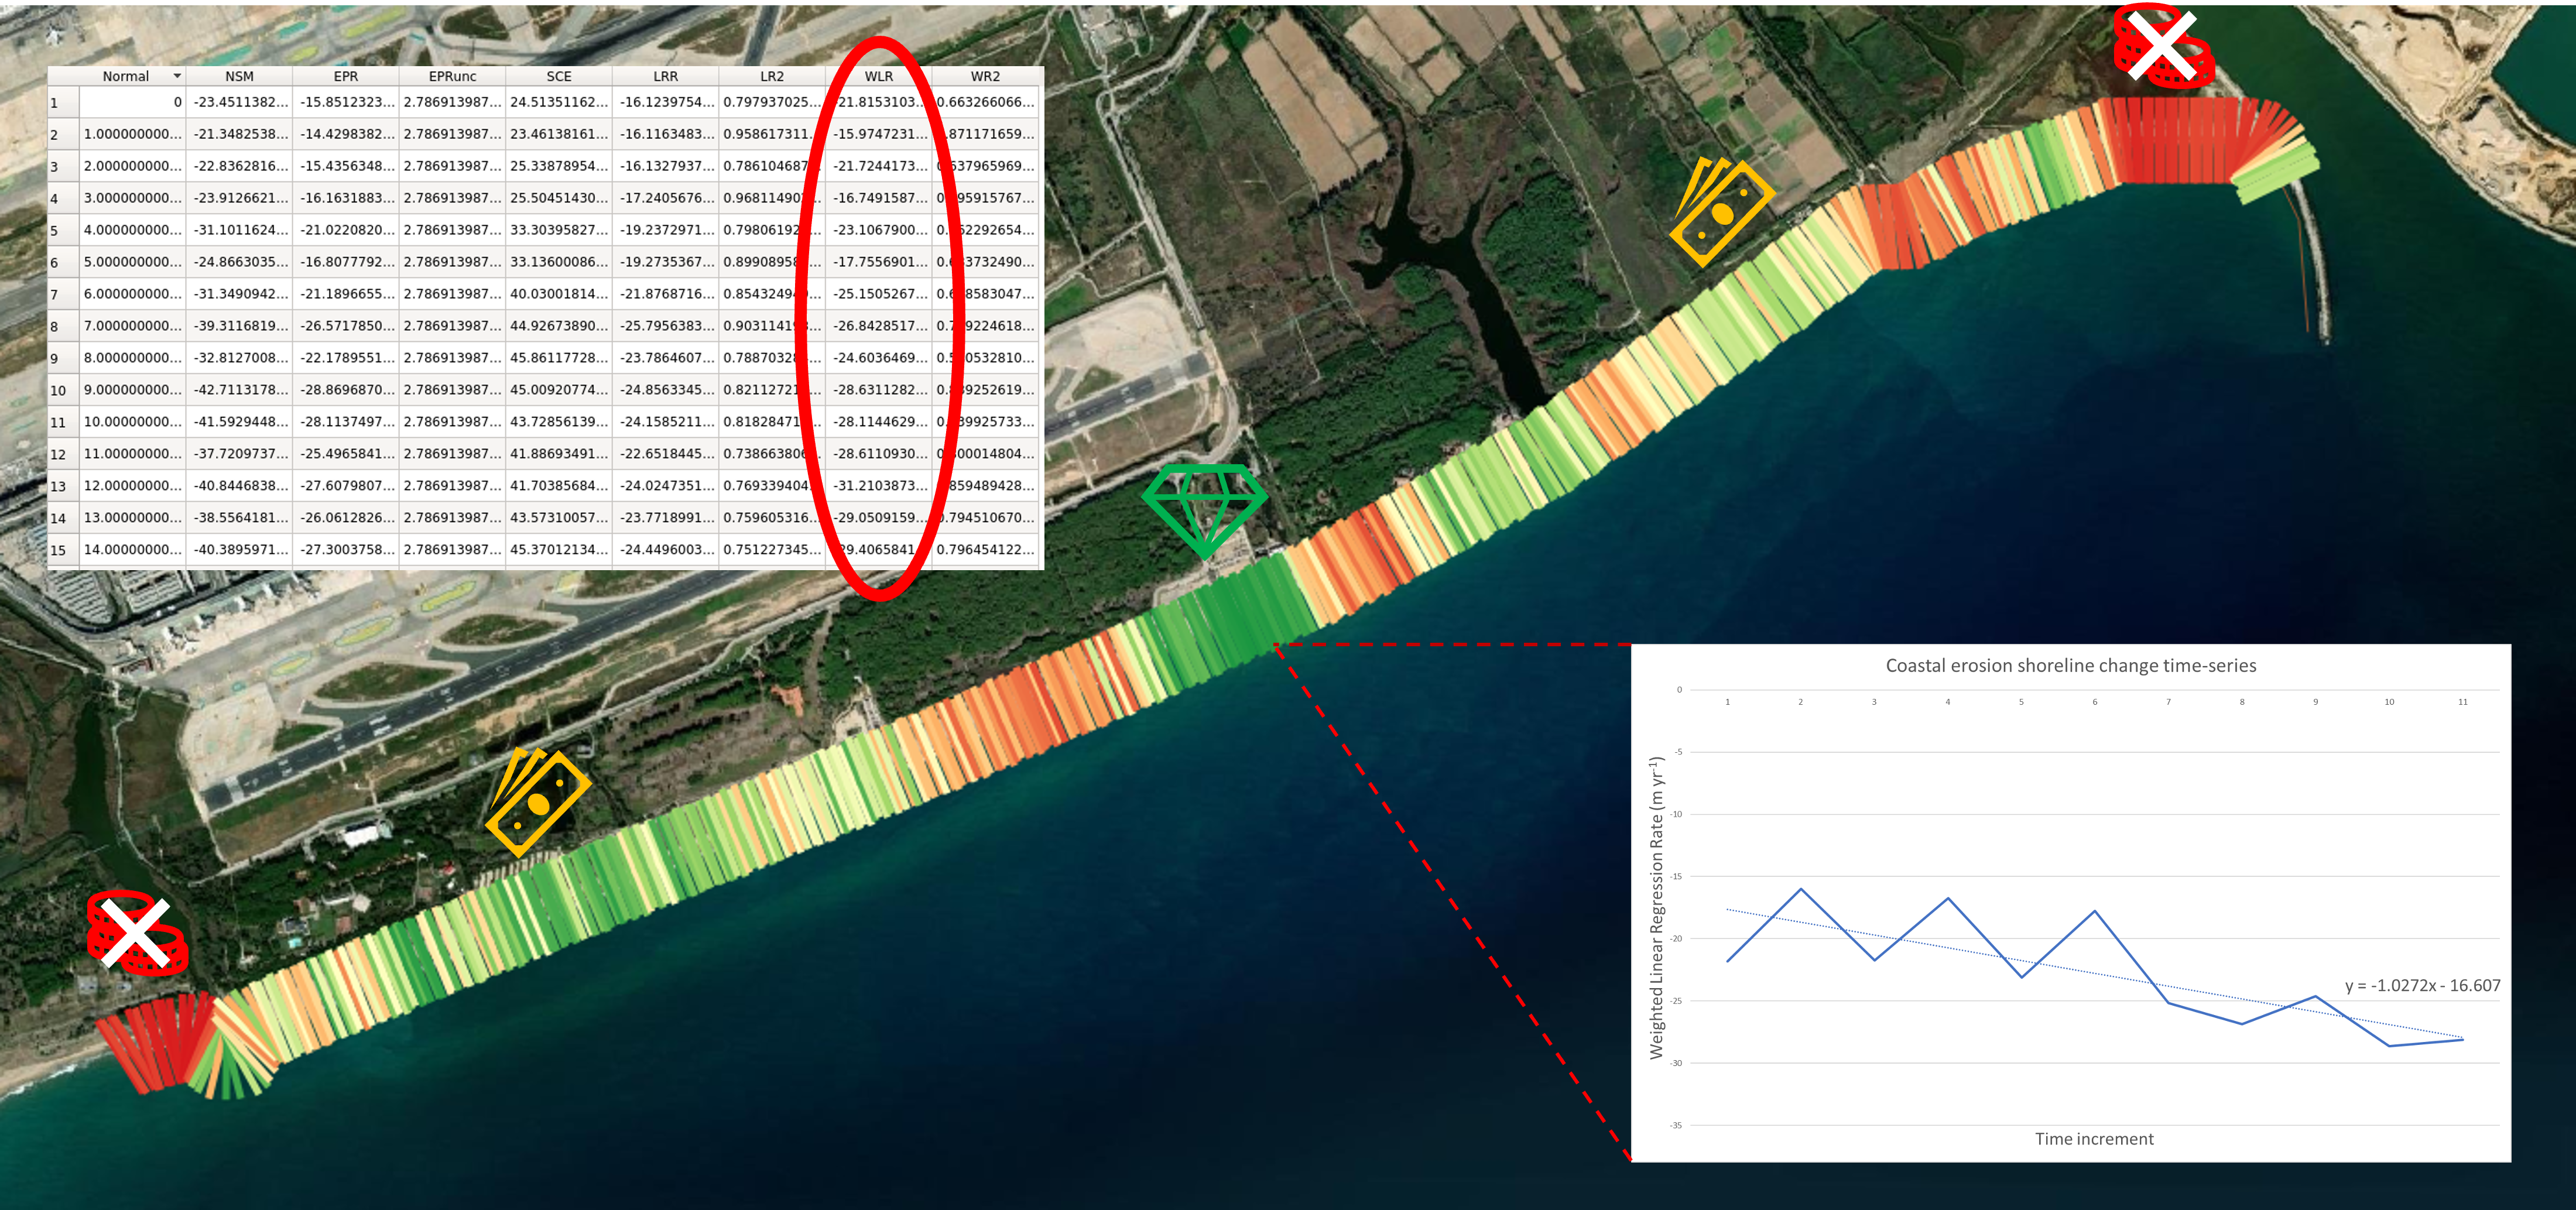Click the NSM cell -42.7113178...
Image resolution: width=2576 pixels, height=1210 pixels.
tap(239, 390)
